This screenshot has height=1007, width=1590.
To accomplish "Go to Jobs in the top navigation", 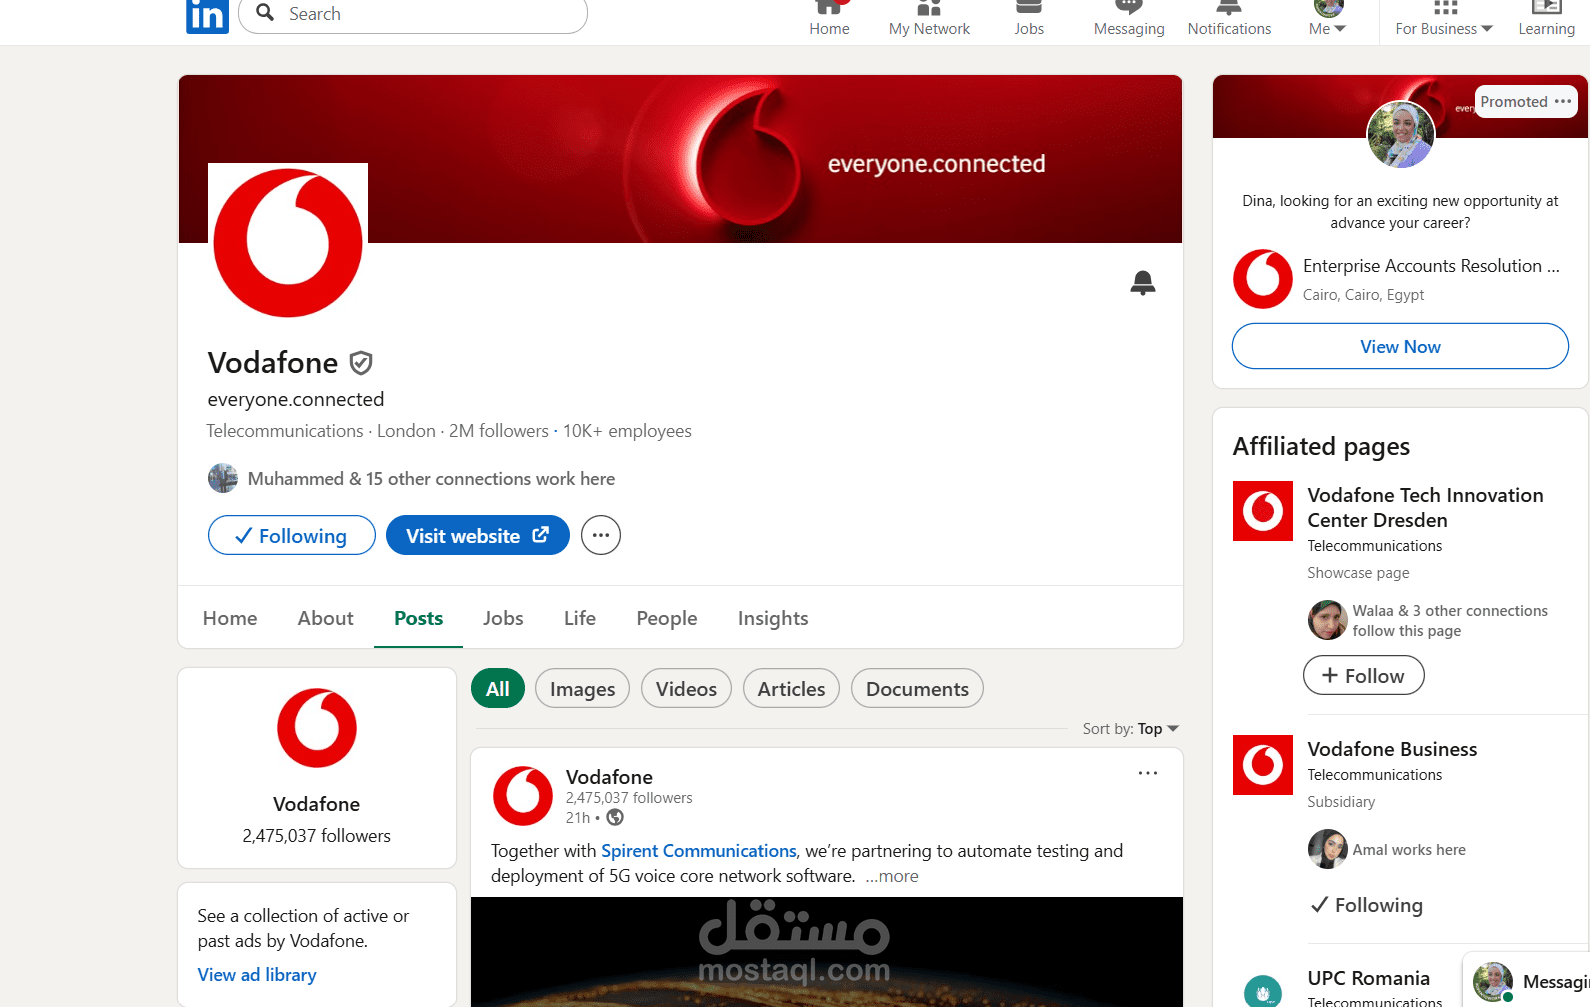I will (x=1029, y=19).
